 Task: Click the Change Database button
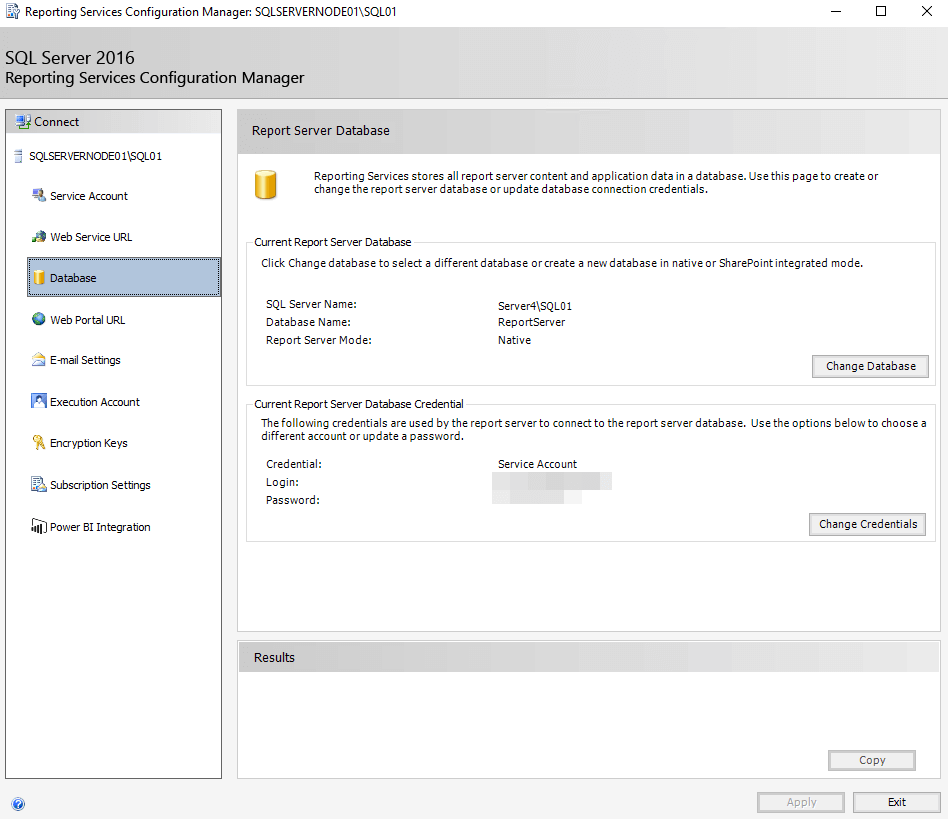point(870,366)
